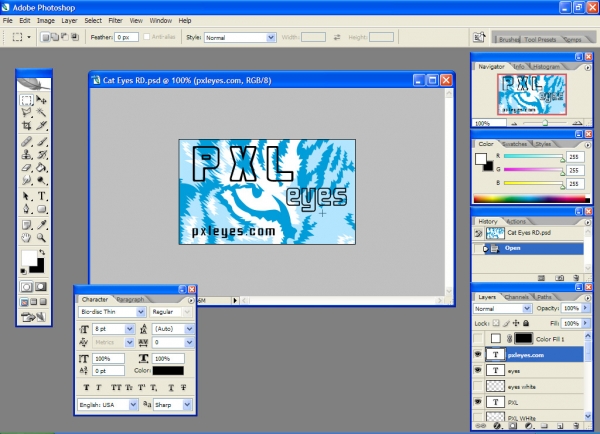Select the Paint Bucket tool

tap(41, 168)
